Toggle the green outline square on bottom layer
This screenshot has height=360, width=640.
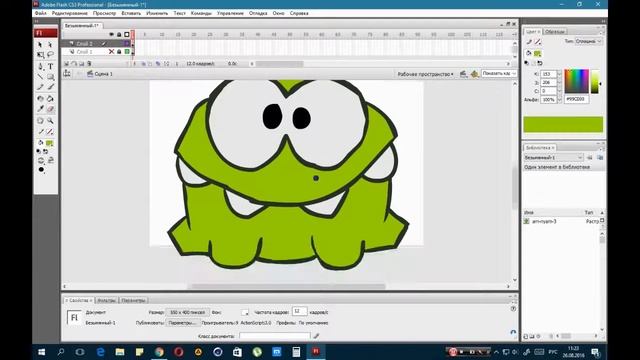[x=127, y=52]
